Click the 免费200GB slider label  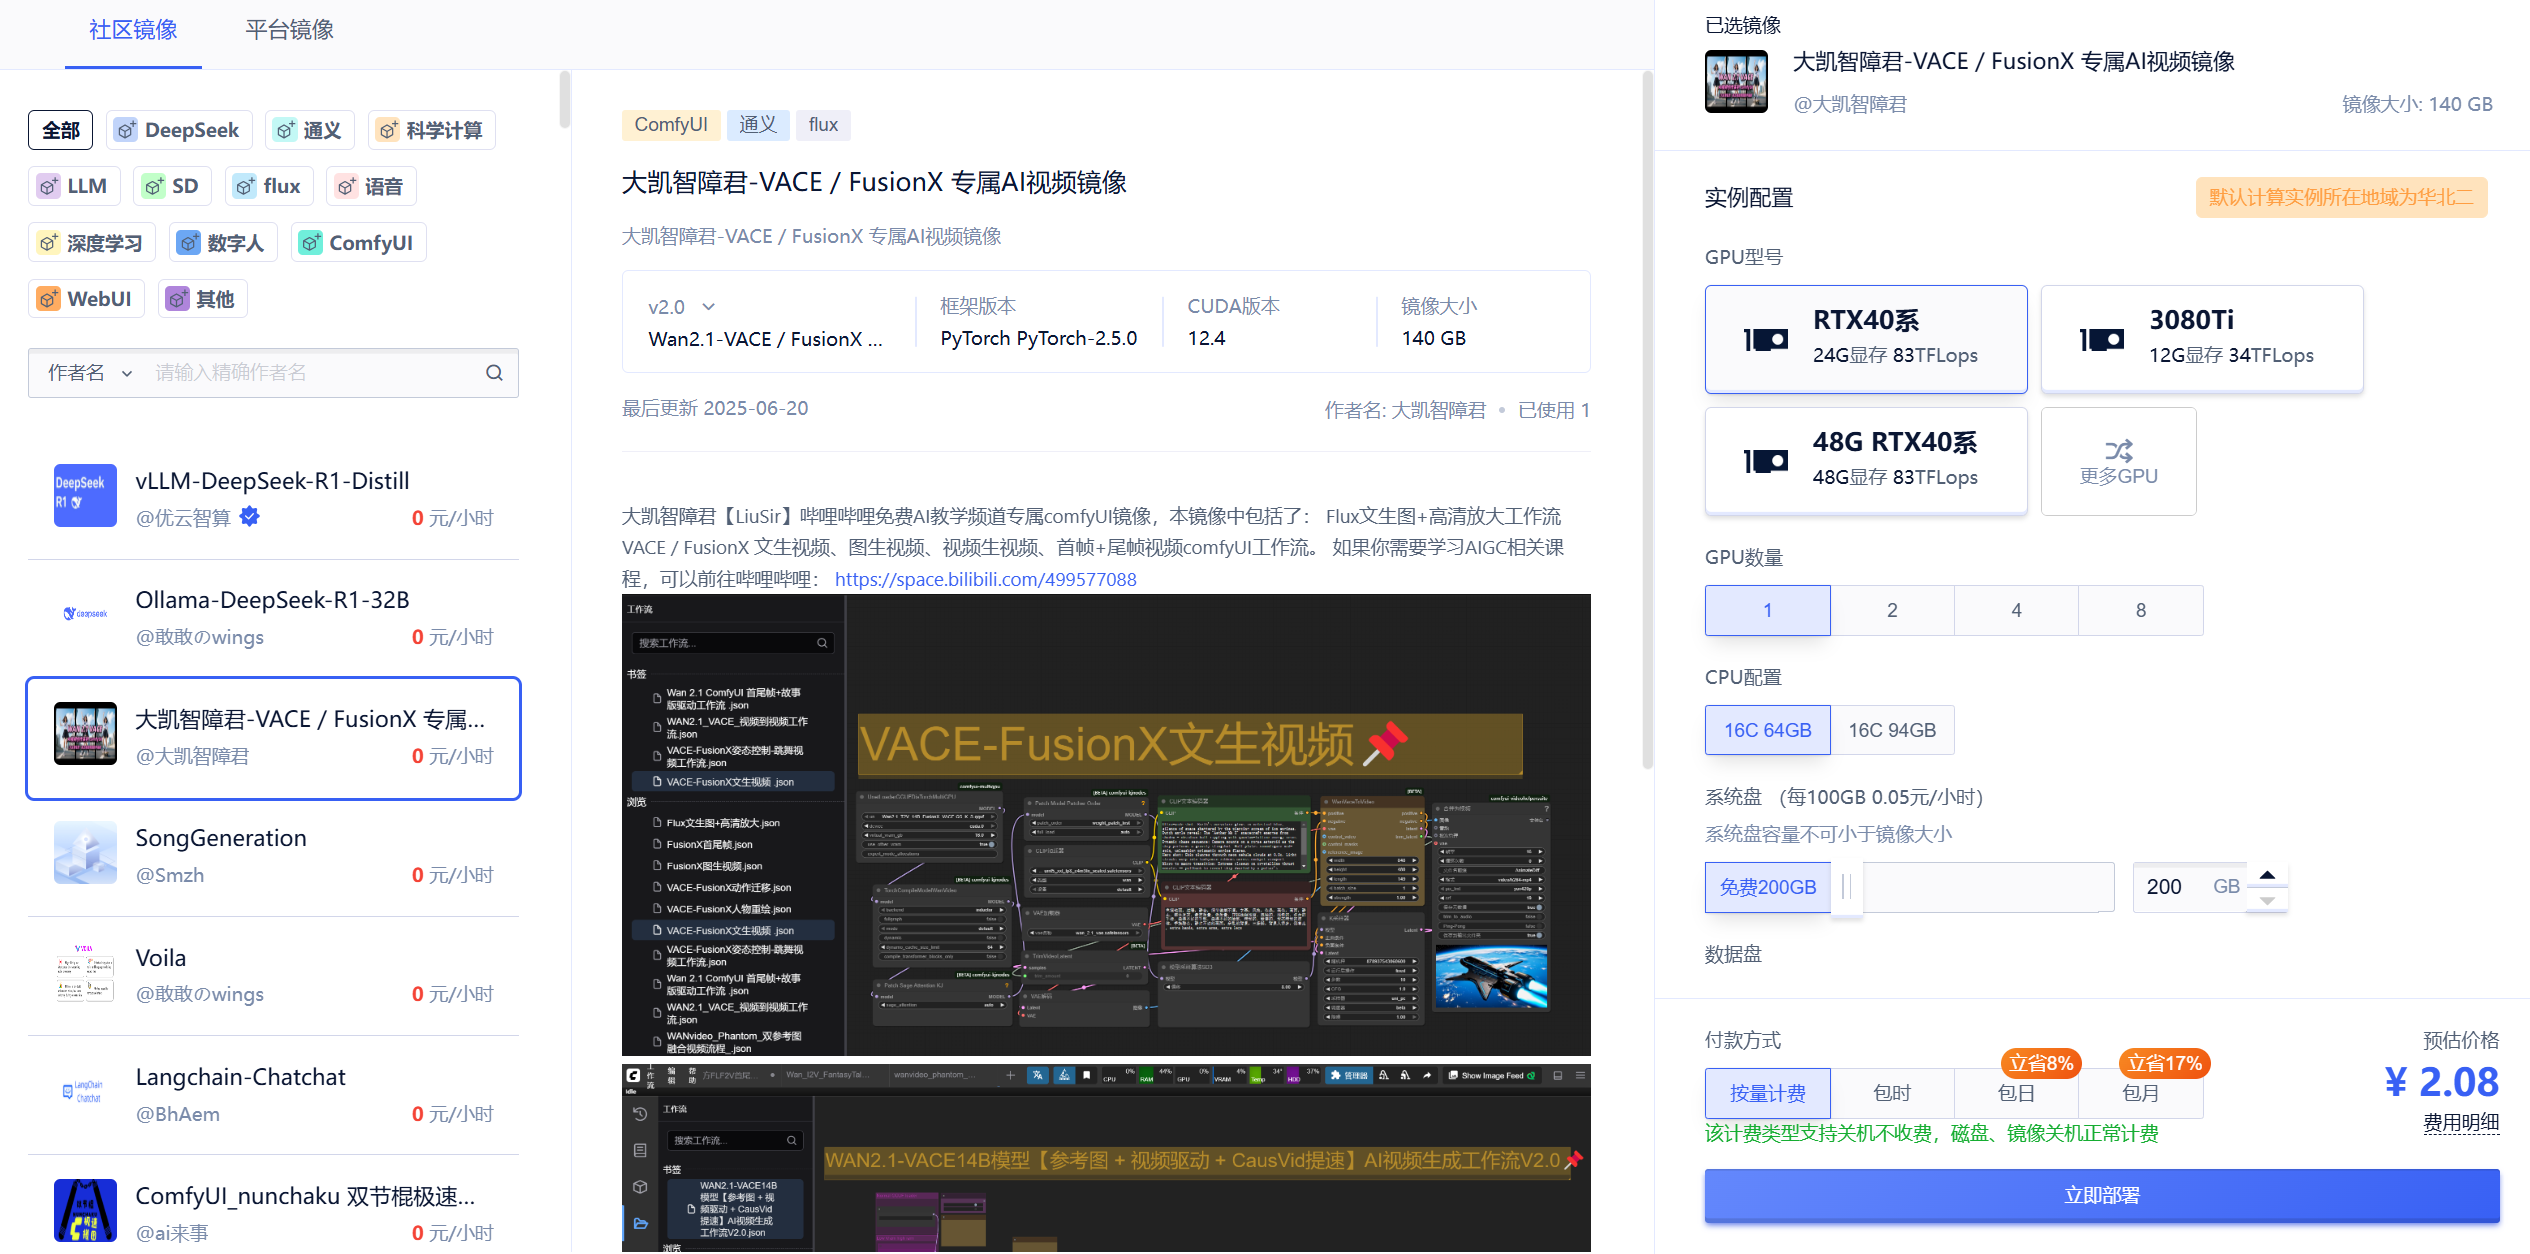coord(1767,887)
